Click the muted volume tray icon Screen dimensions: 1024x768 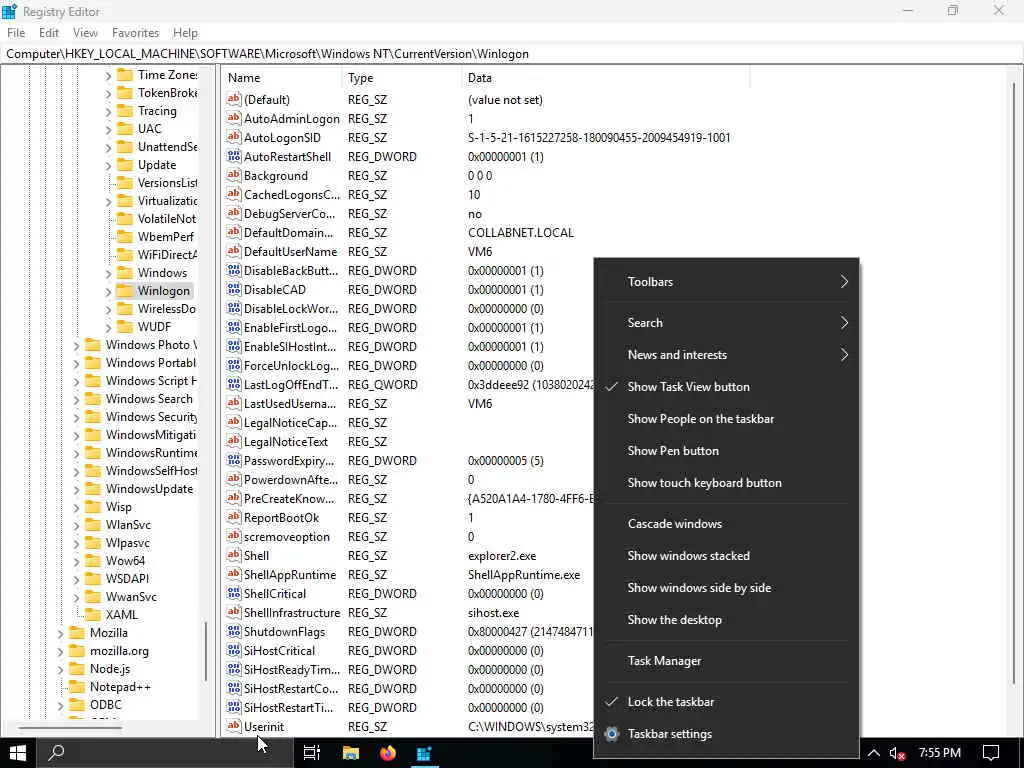pos(897,754)
